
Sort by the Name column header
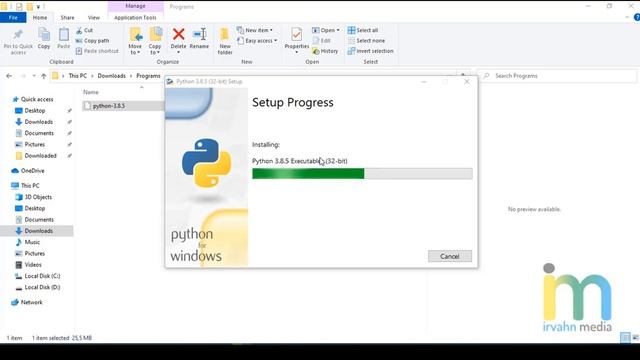click(91, 92)
